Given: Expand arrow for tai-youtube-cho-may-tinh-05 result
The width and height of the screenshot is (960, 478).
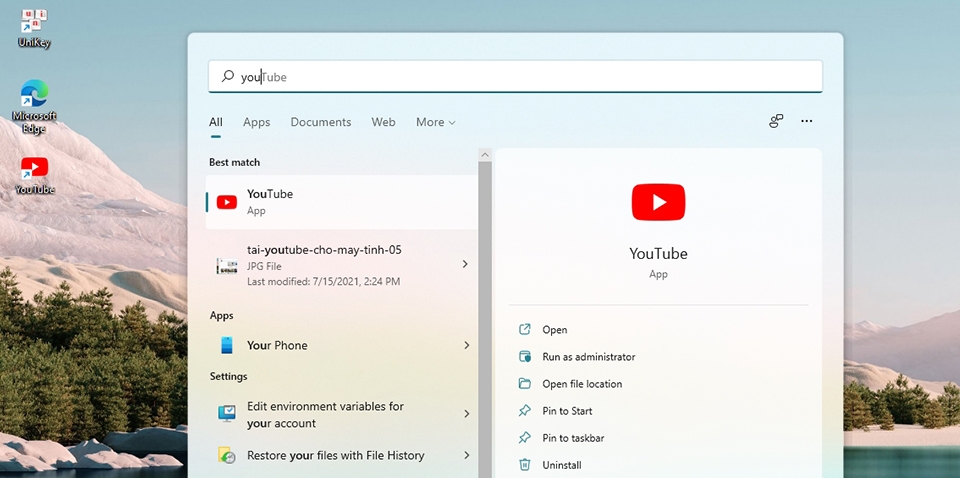Looking at the screenshot, I should click(465, 264).
